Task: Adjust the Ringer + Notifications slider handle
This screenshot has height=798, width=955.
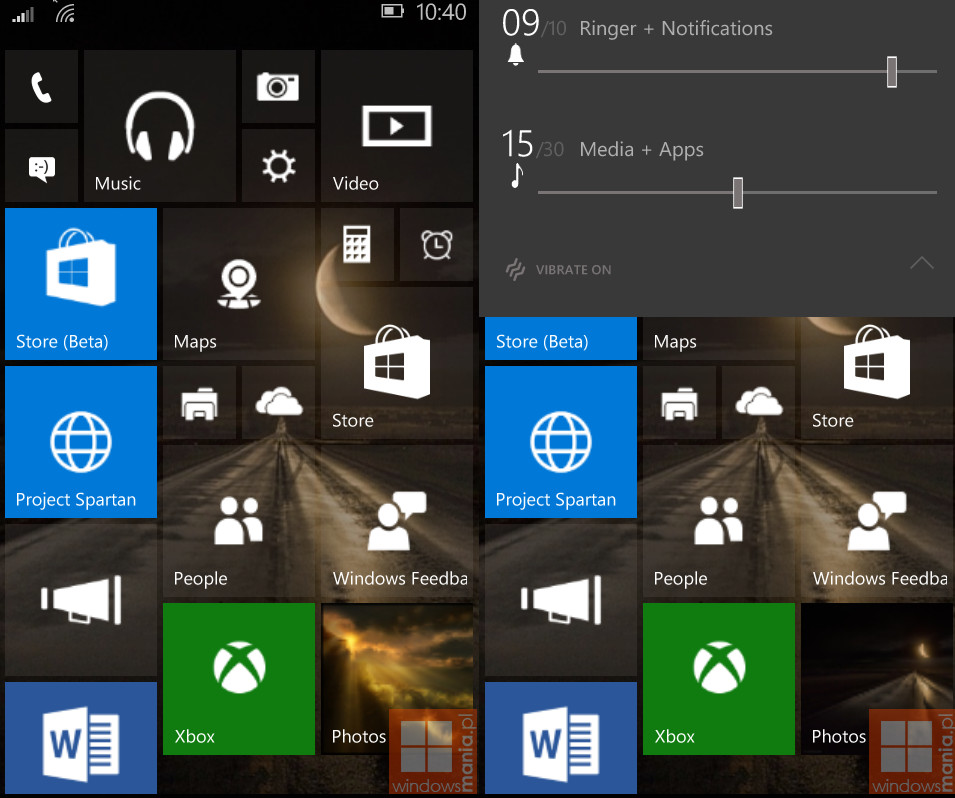Action: [892, 72]
